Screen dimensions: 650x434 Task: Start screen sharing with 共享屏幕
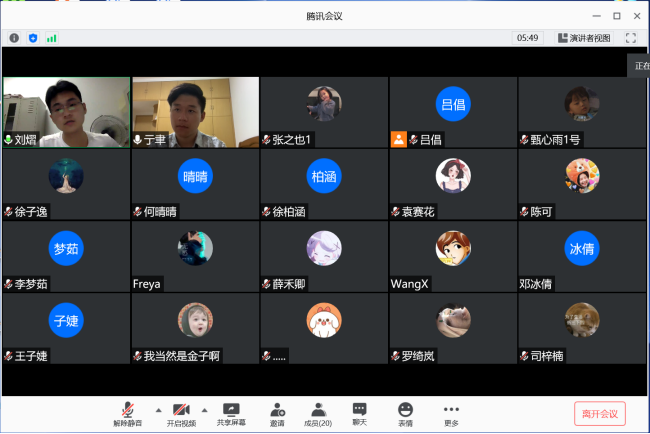[x=232, y=413]
